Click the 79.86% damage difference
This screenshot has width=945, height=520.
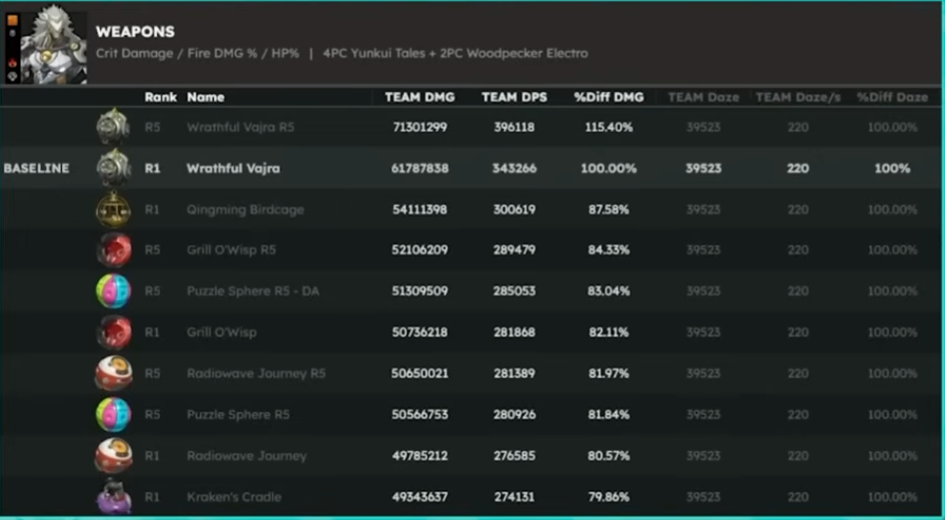[x=609, y=497]
